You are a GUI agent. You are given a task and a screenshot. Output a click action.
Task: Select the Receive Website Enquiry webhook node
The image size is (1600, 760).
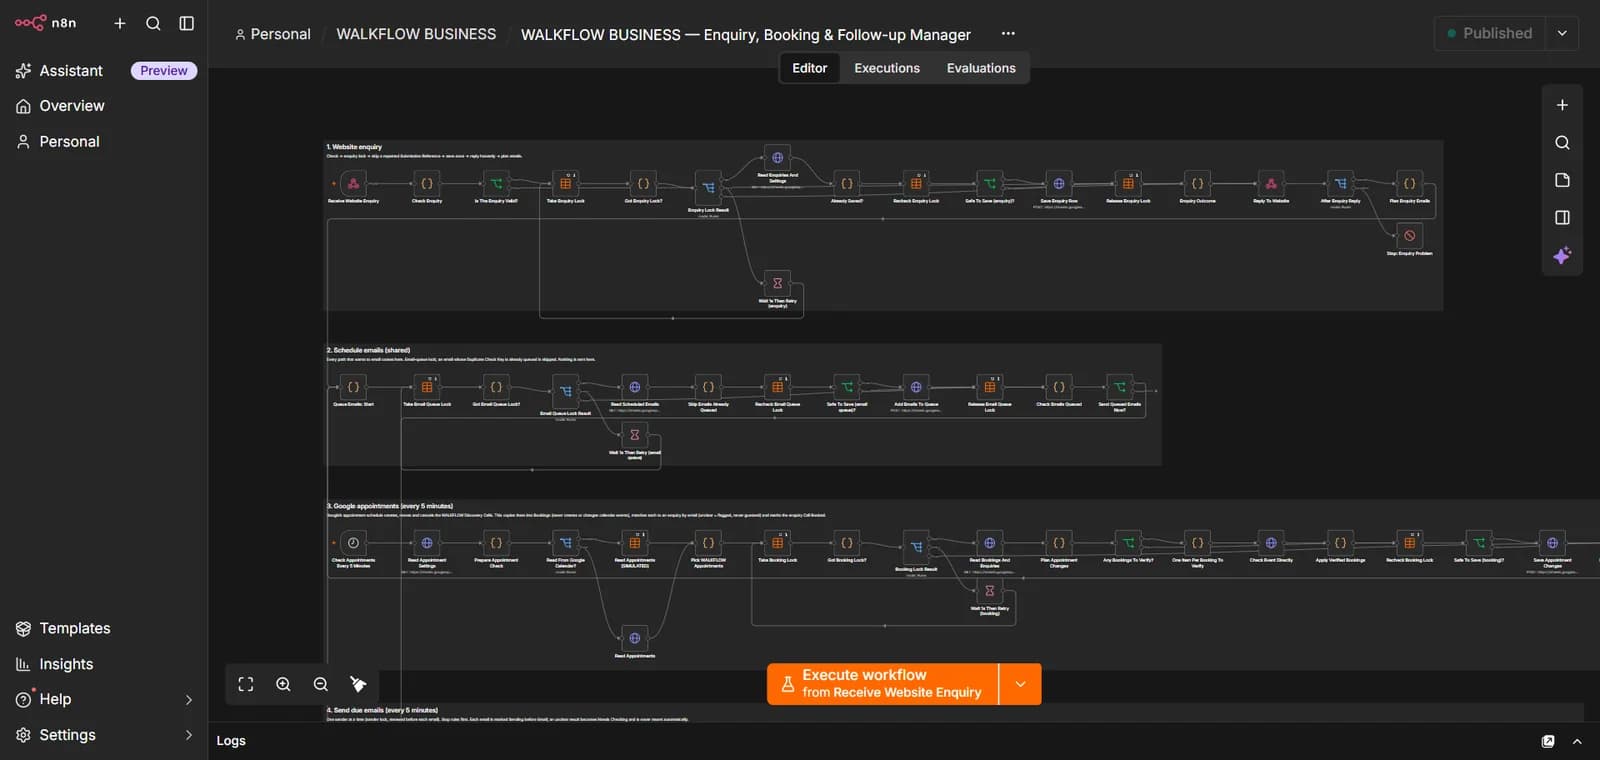[353, 184]
